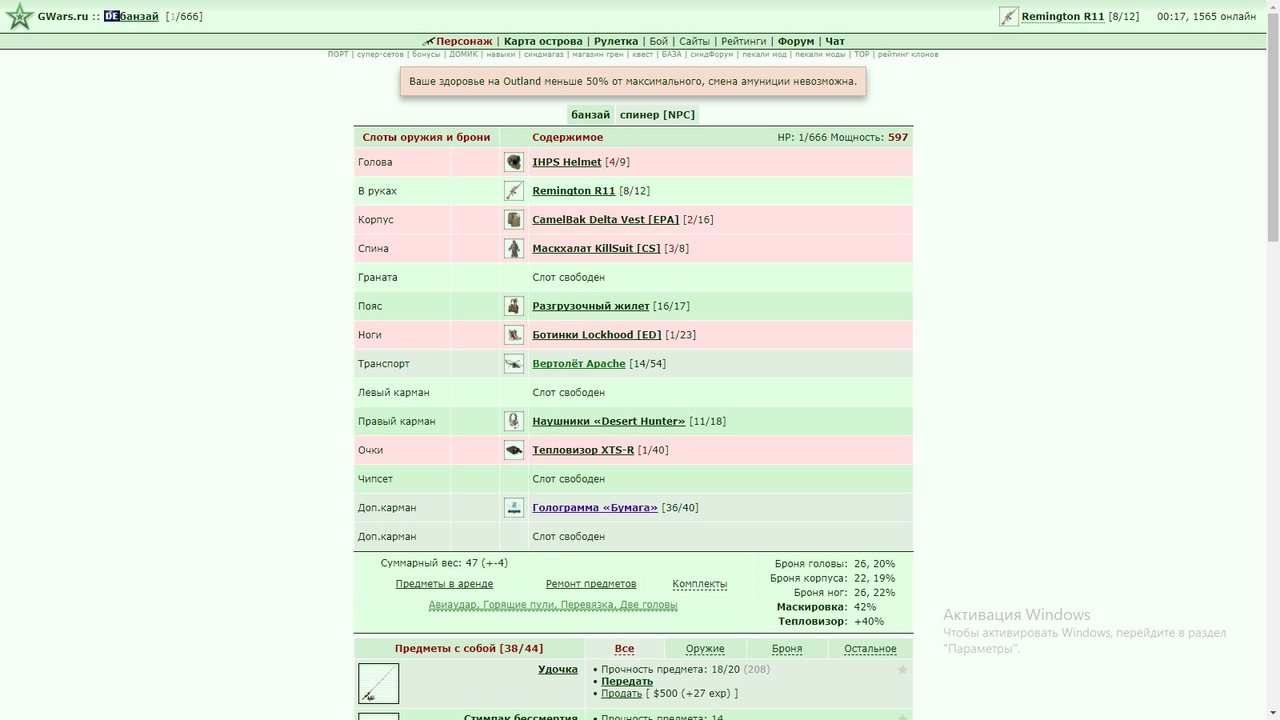Open Сайты menu item
This screenshot has height=720, width=1280.
tap(694, 42)
